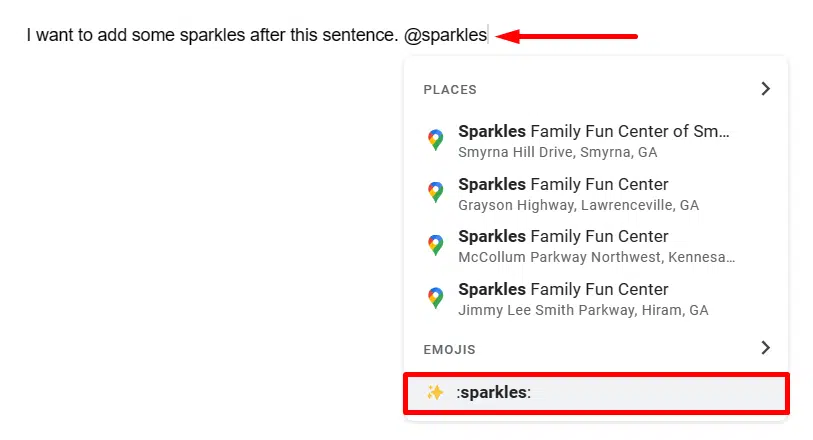This screenshot has height=440, width=813.
Task: Insert the :sparkles: emoji text suggestion
Action: tap(494, 393)
